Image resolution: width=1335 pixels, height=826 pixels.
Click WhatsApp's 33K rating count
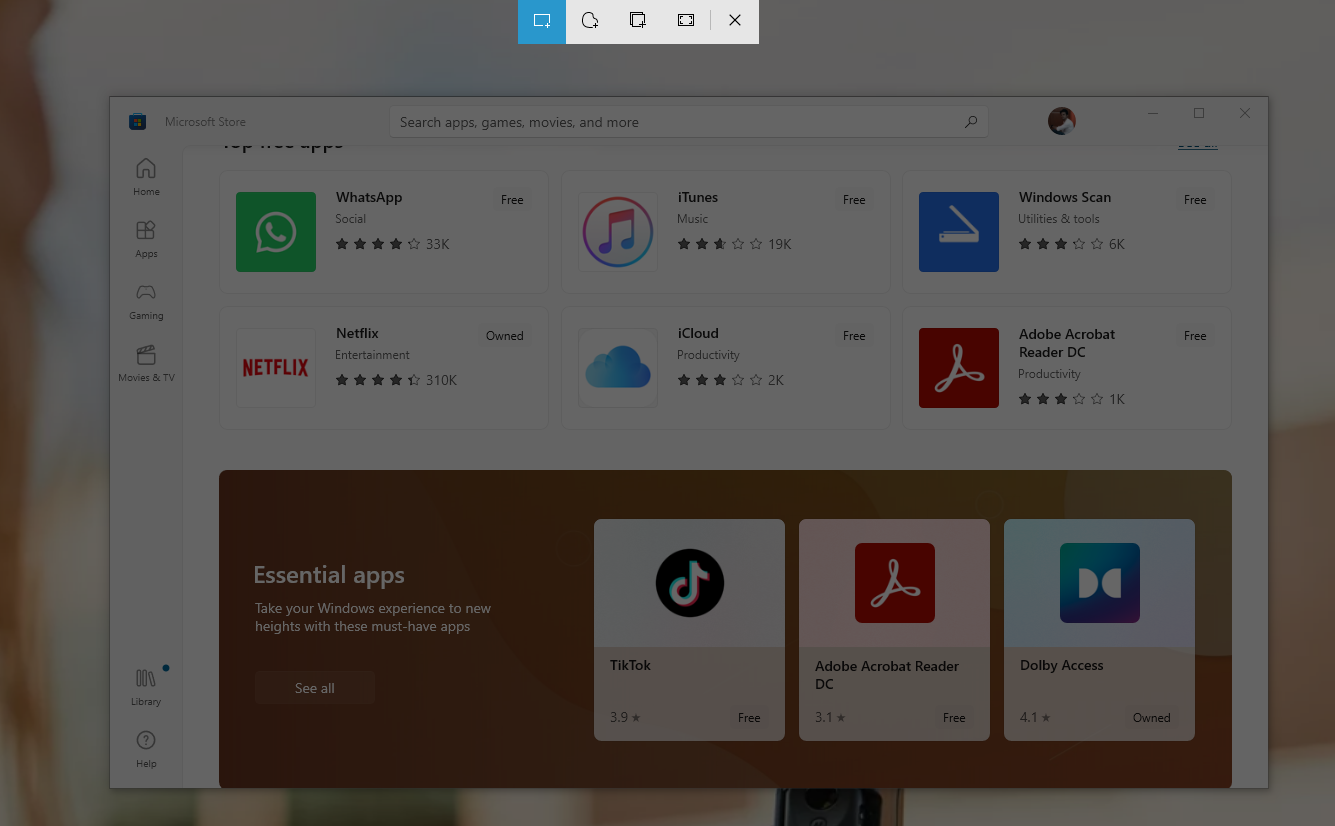(x=438, y=244)
